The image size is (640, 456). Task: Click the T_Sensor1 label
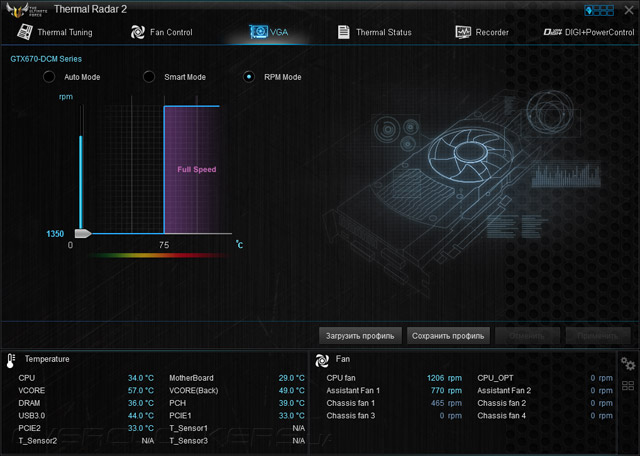click(x=189, y=428)
